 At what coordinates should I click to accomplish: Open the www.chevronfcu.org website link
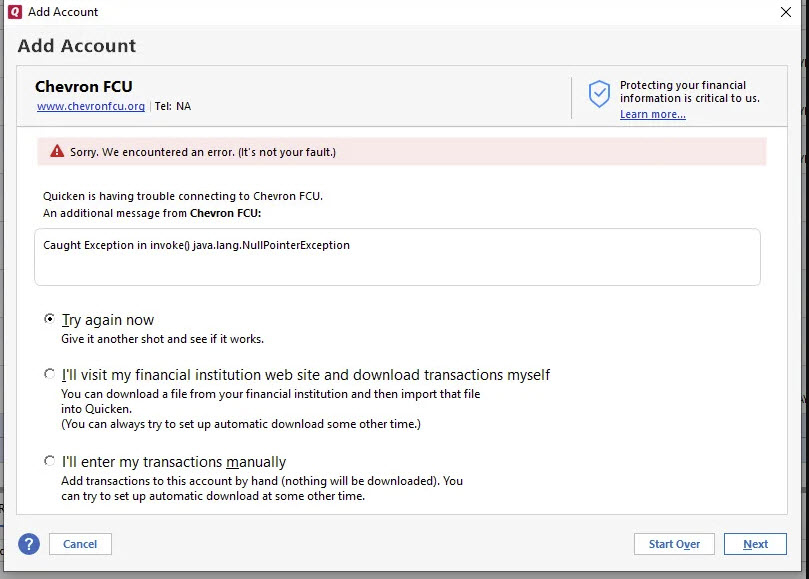(89, 106)
